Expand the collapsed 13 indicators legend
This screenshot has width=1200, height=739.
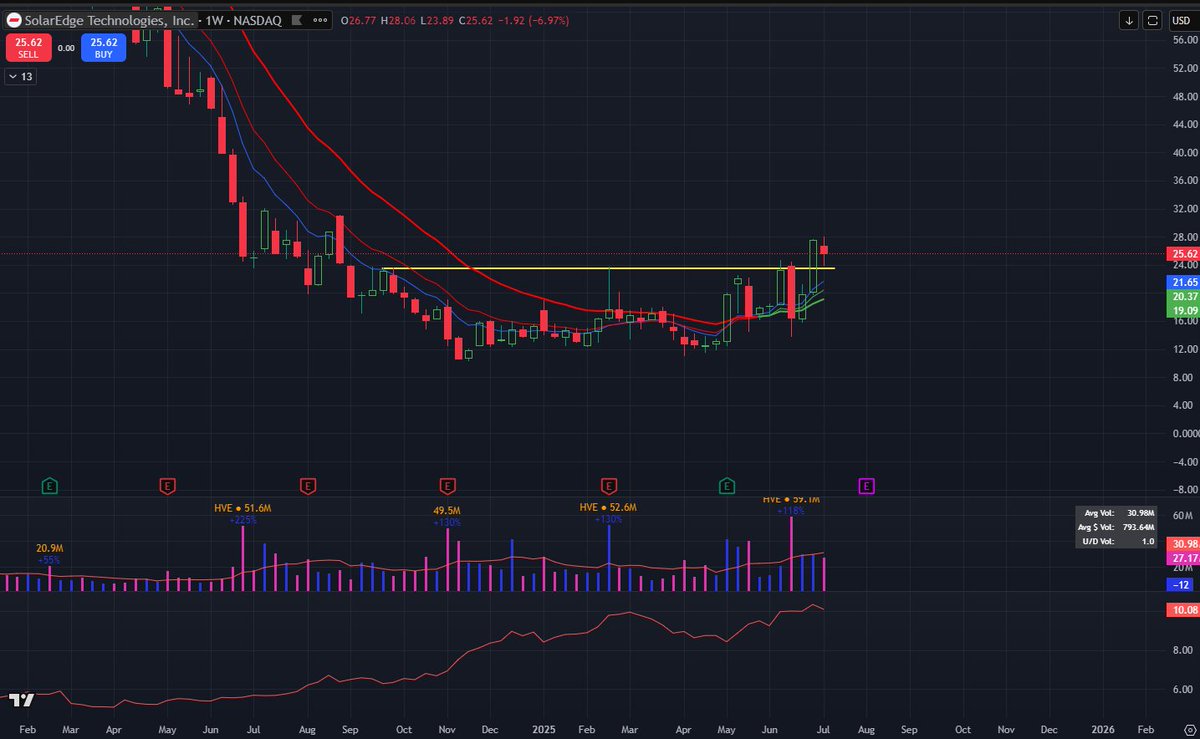pos(20,76)
